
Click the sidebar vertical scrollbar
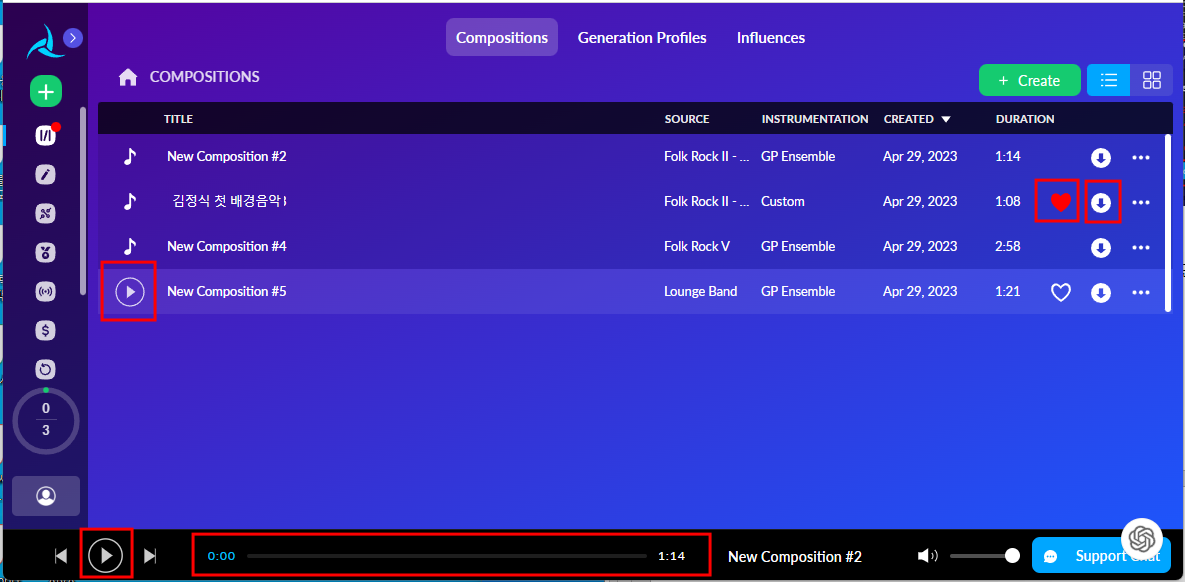click(x=83, y=200)
